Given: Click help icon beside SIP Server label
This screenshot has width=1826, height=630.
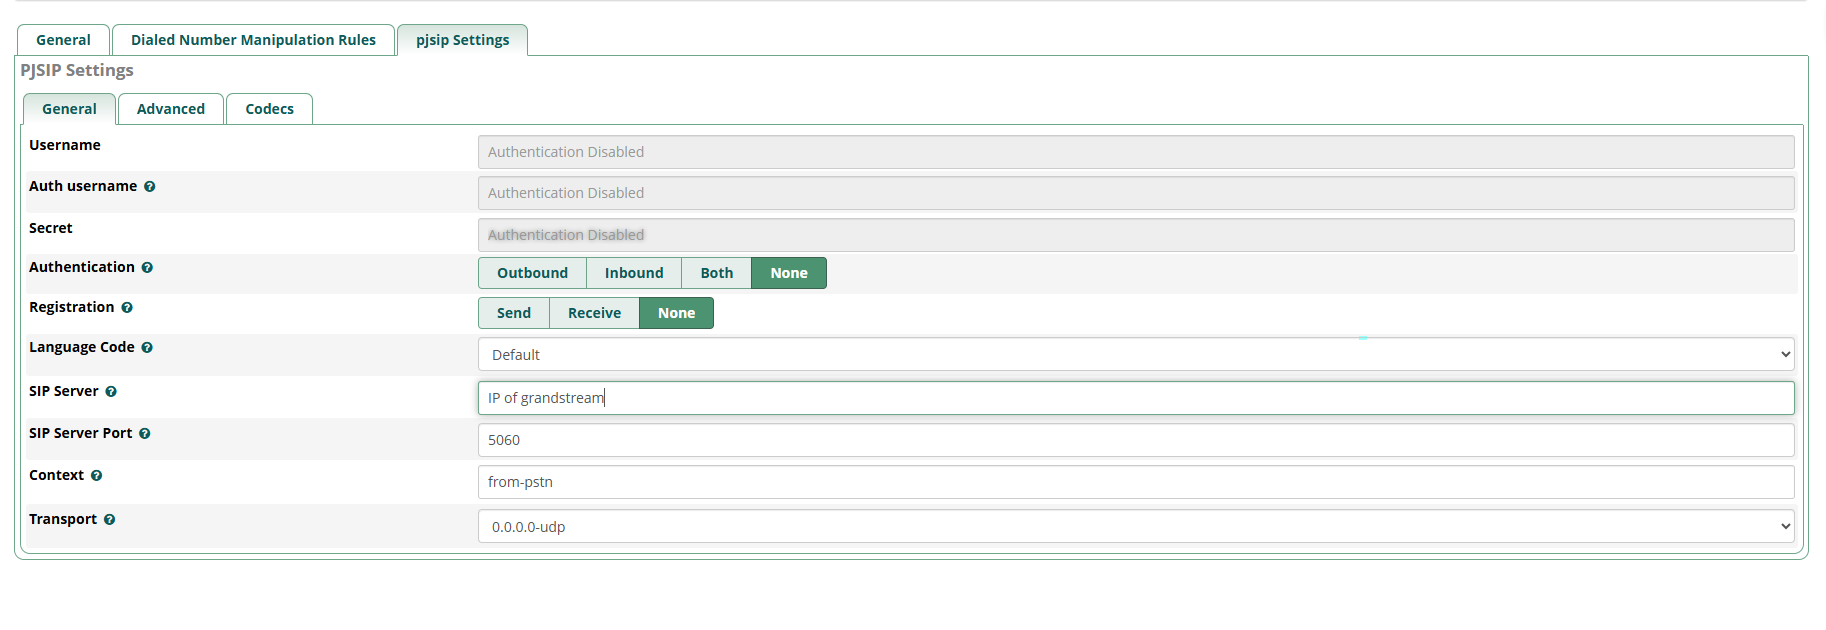Looking at the screenshot, I should (x=111, y=392).
